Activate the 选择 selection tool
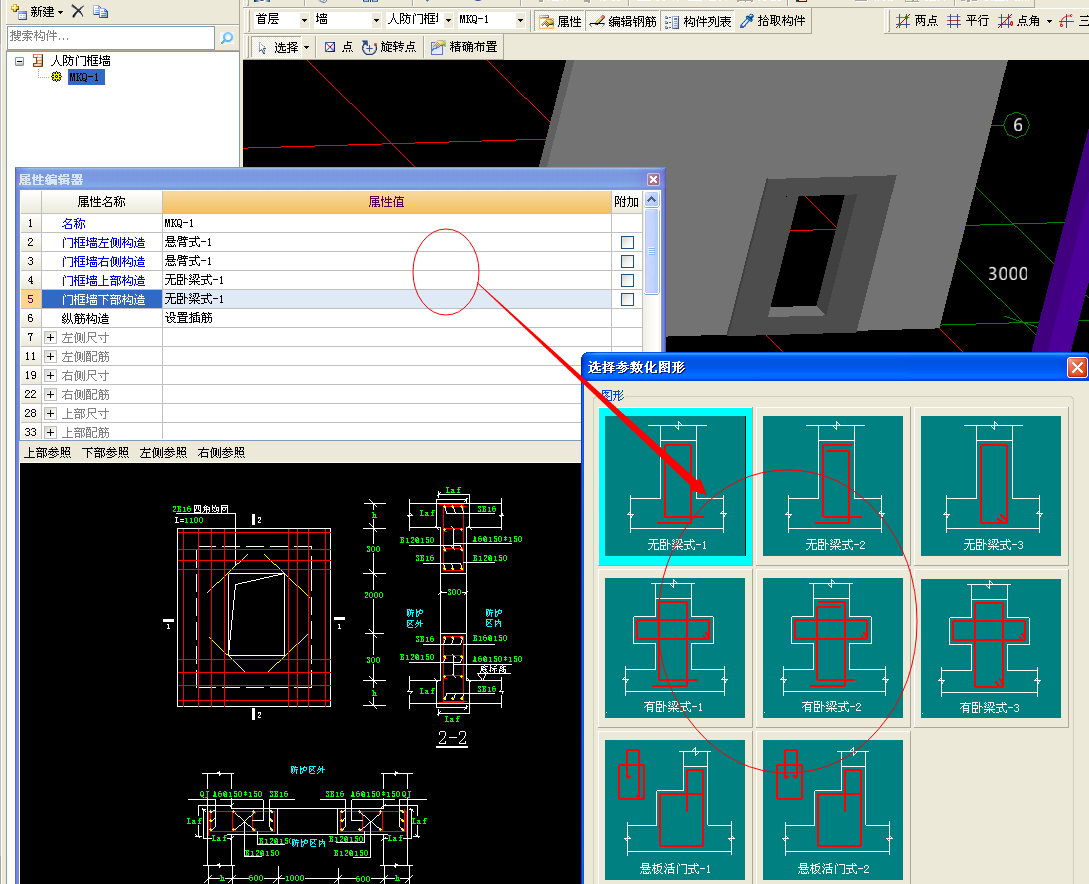This screenshot has width=1089, height=884. pyautogui.click(x=278, y=47)
